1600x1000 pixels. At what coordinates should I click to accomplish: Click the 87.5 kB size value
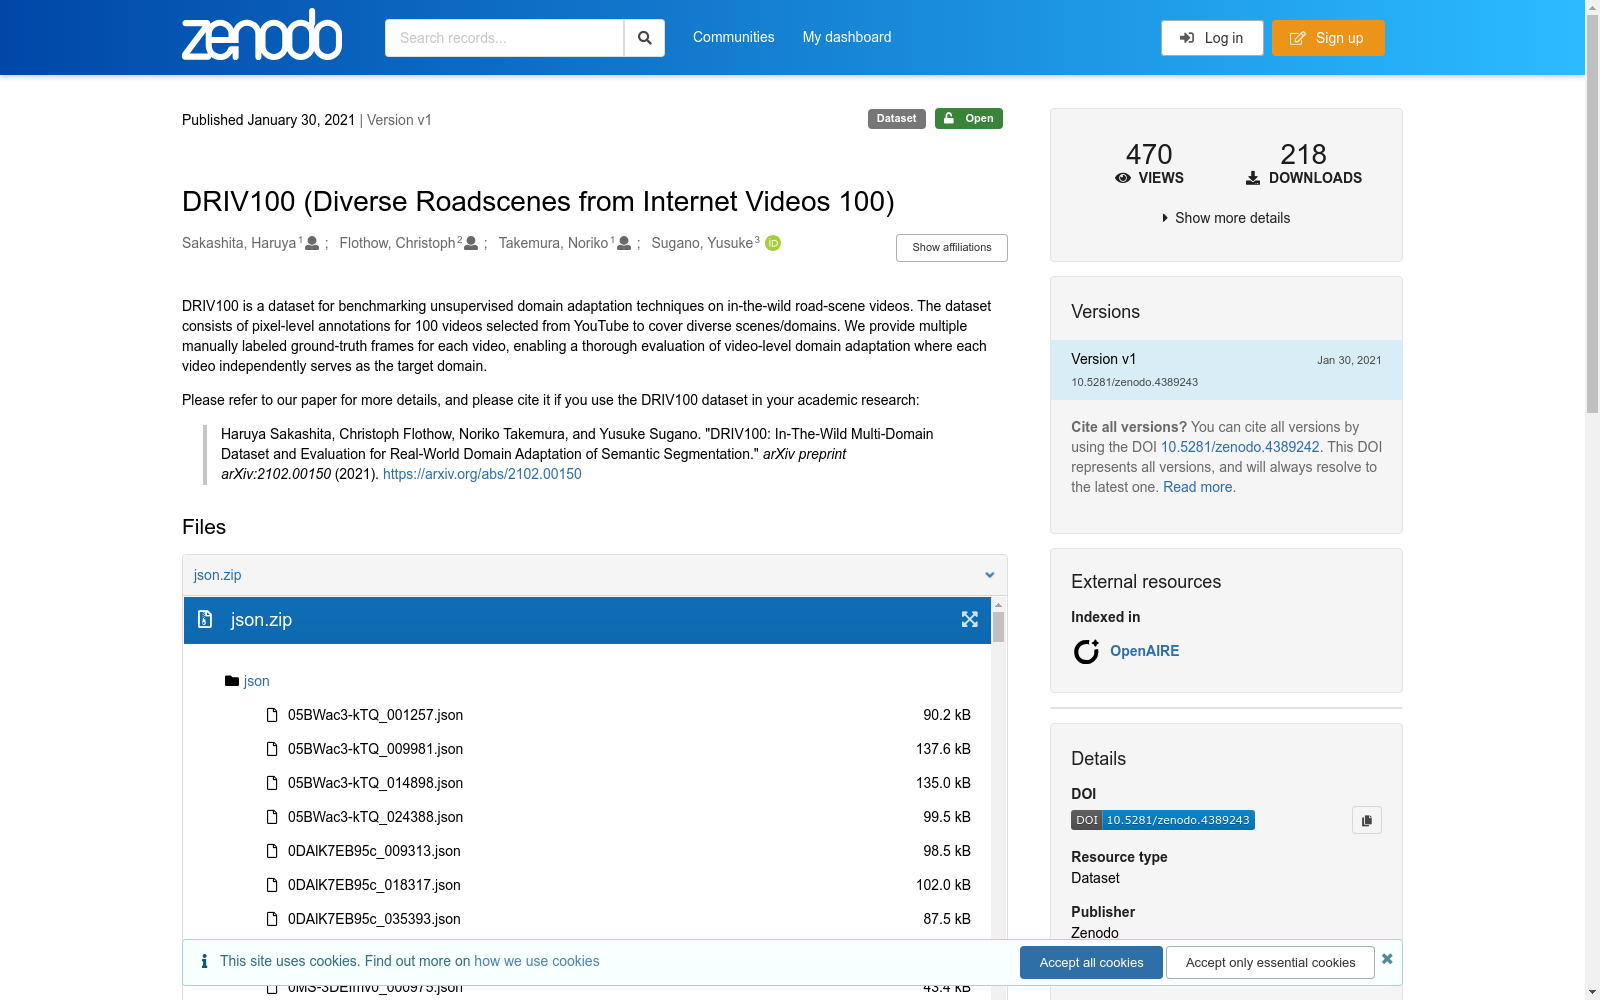(x=947, y=919)
